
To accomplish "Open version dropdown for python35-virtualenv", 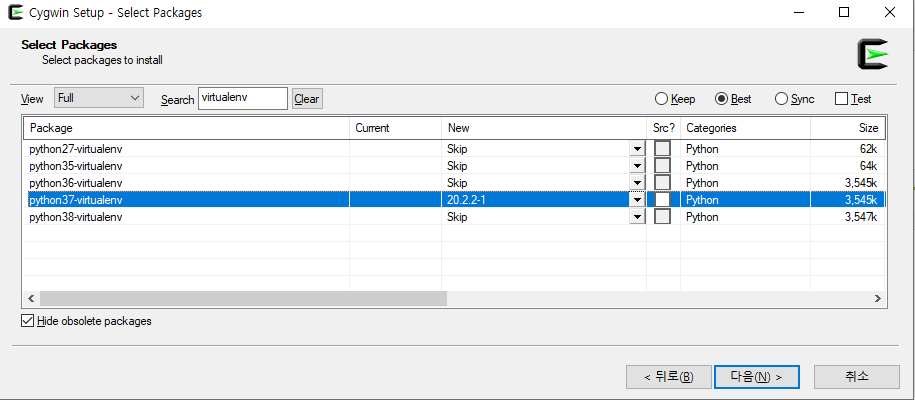I will (x=637, y=166).
